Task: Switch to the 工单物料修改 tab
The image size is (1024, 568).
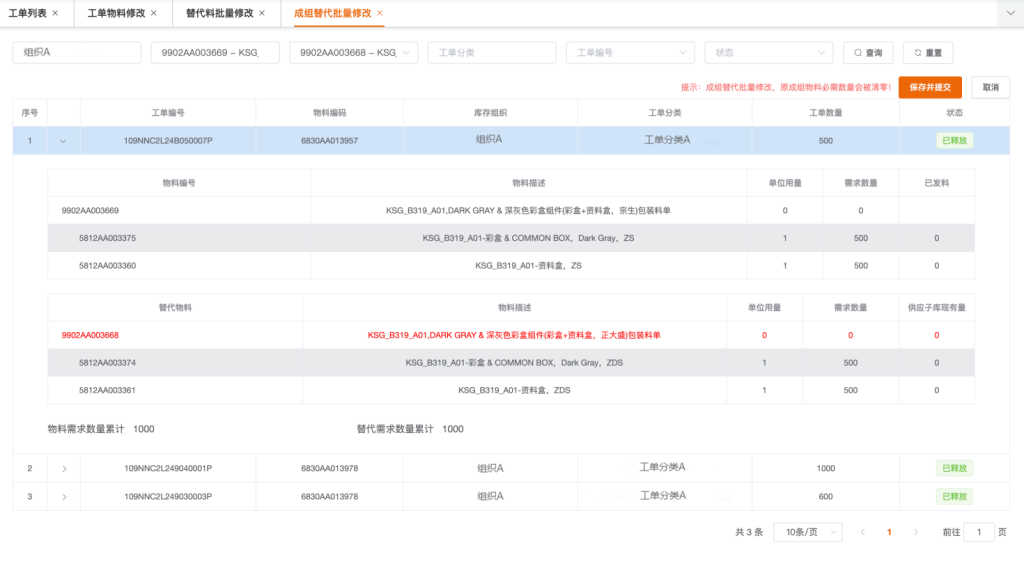Action: click(x=116, y=13)
